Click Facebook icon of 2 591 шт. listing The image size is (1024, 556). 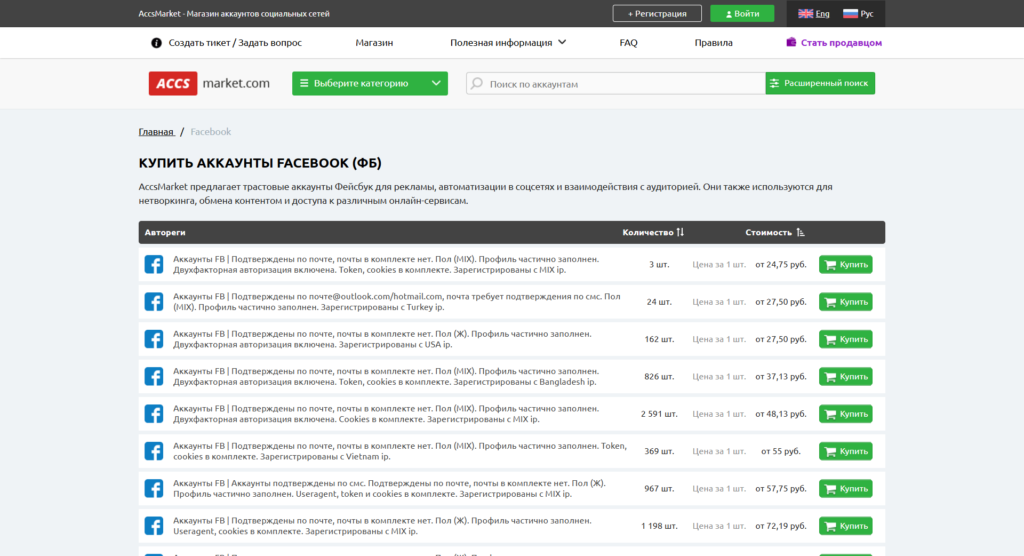click(154, 413)
